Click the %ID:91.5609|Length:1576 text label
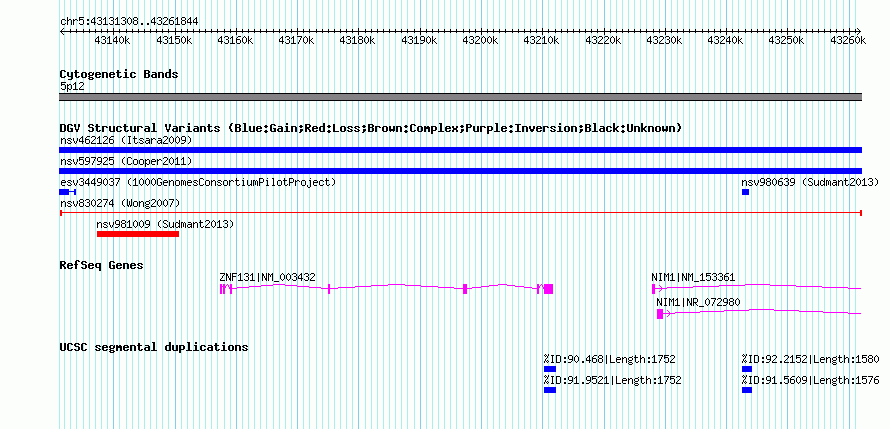The height and width of the screenshot is (429, 890). tap(810, 380)
